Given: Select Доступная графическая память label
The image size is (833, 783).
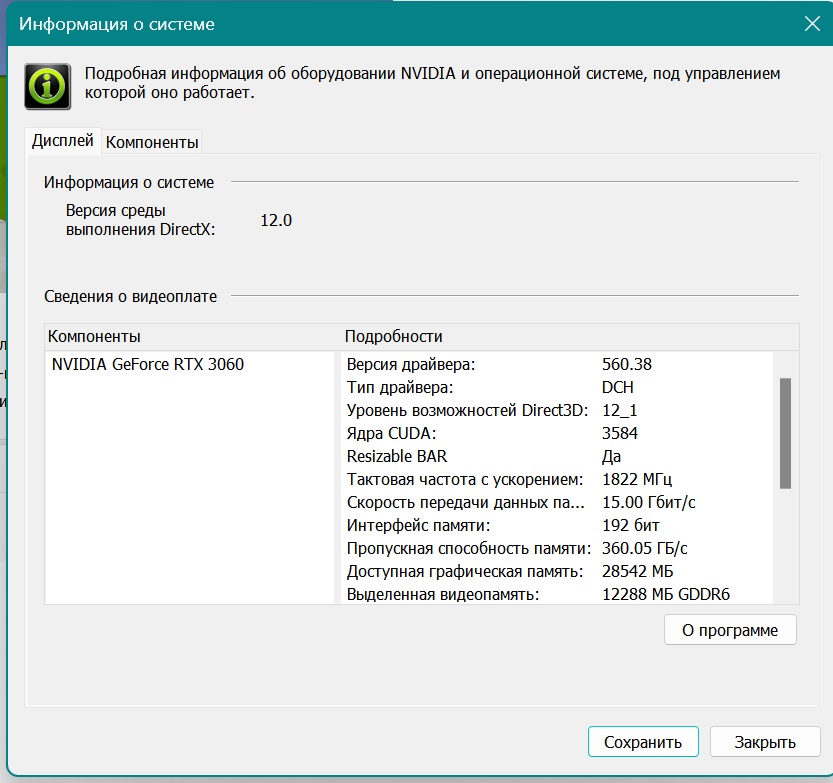Looking at the screenshot, I should (x=465, y=571).
